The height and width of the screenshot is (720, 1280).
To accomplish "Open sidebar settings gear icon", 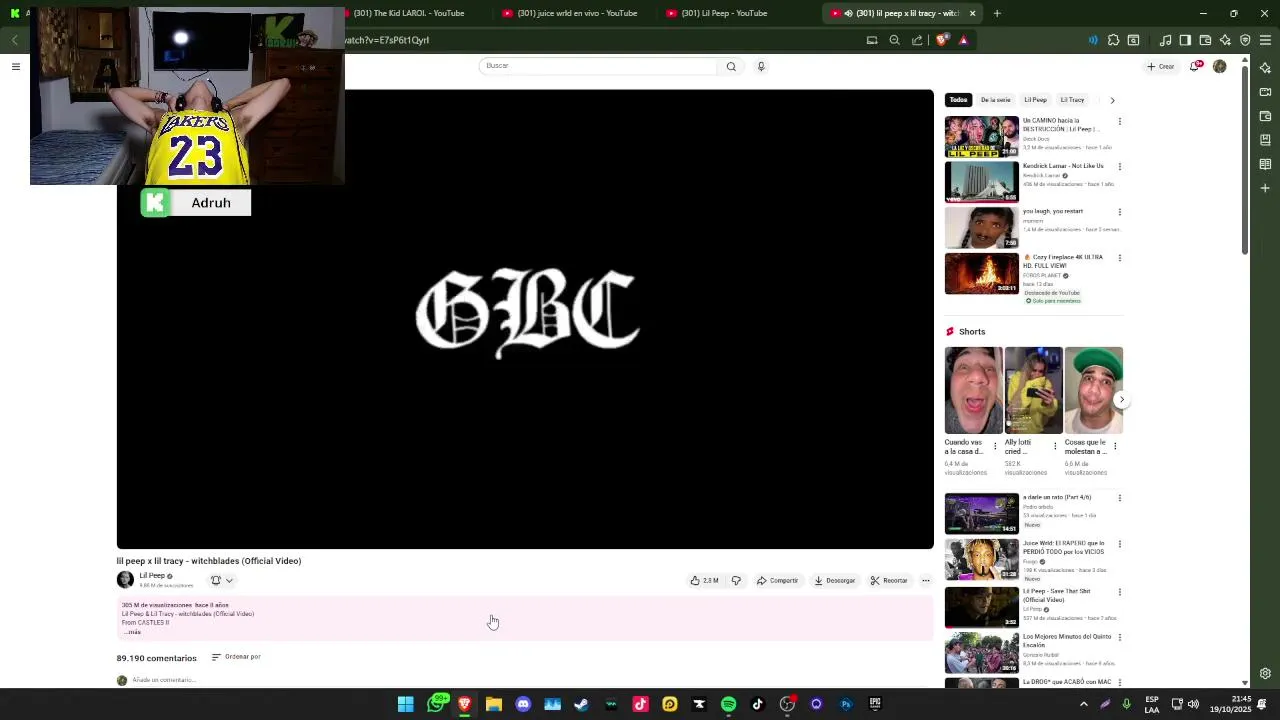I will pyautogui.click(x=1265, y=673).
